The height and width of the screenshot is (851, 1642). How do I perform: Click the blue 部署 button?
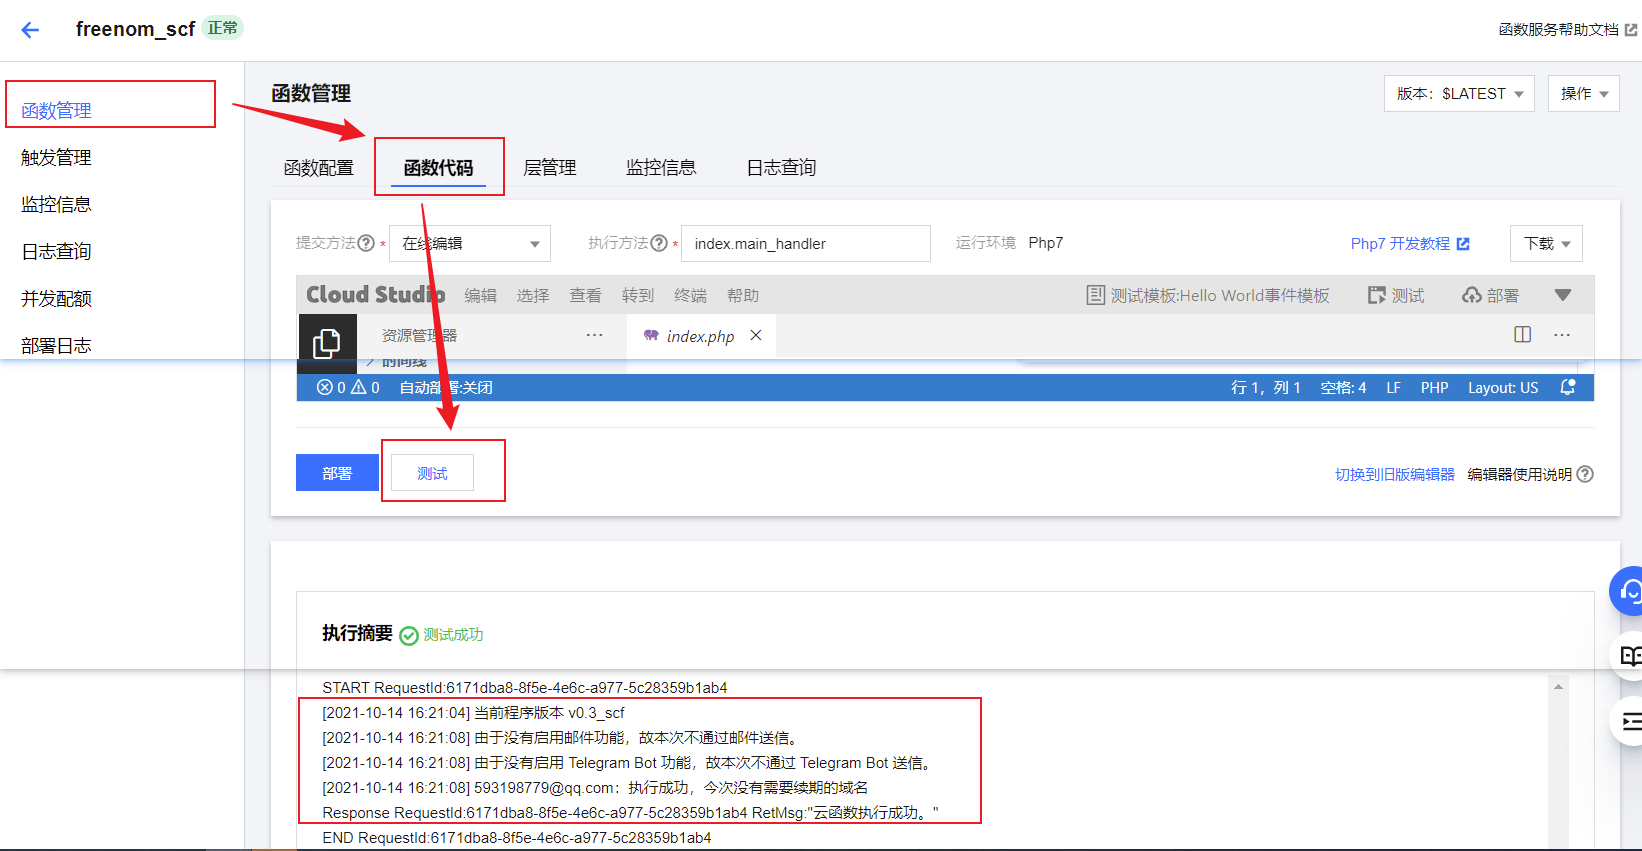(x=337, y=473)
